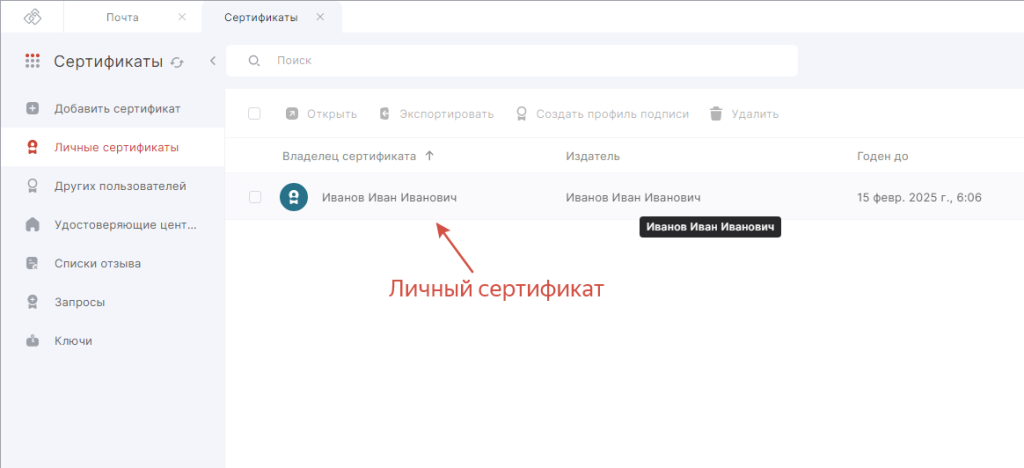Click the Экспортировать button label
Viewport: 1024px width, 468px height.
point(447,114)
